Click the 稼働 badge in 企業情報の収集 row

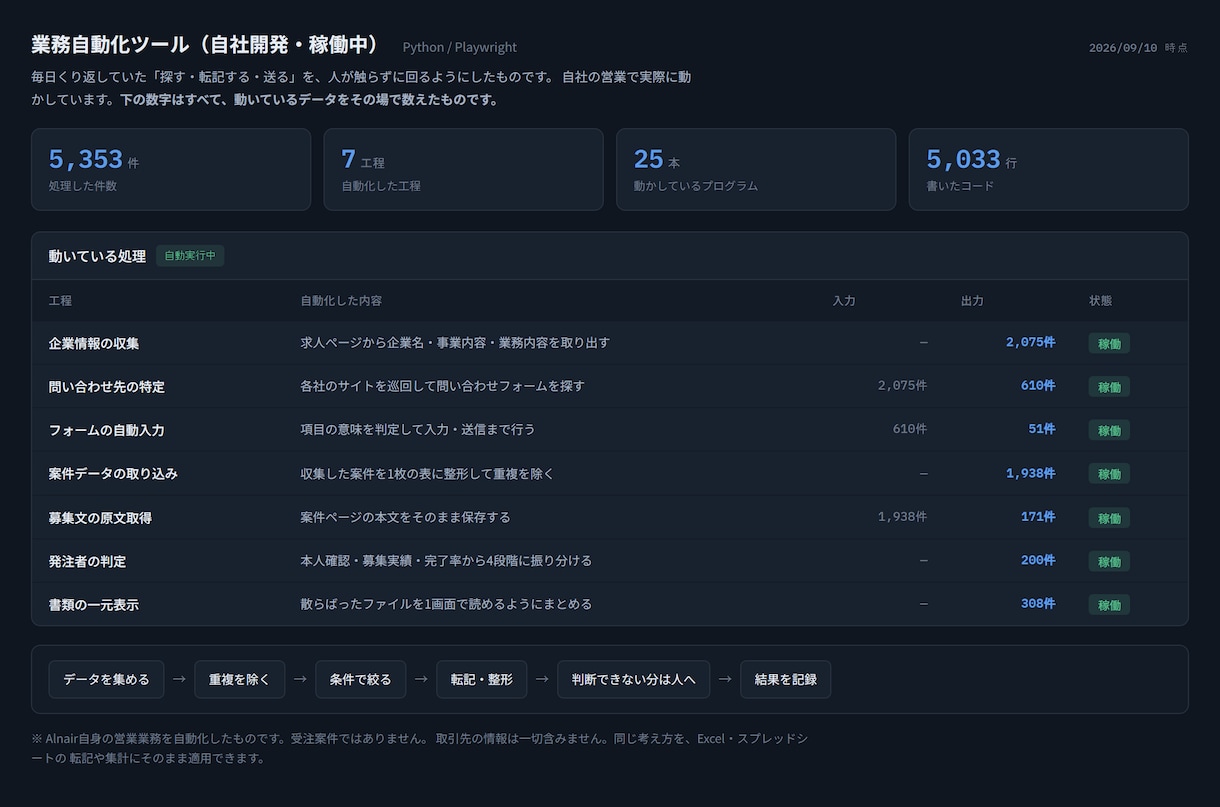[x=1109, y=343]
